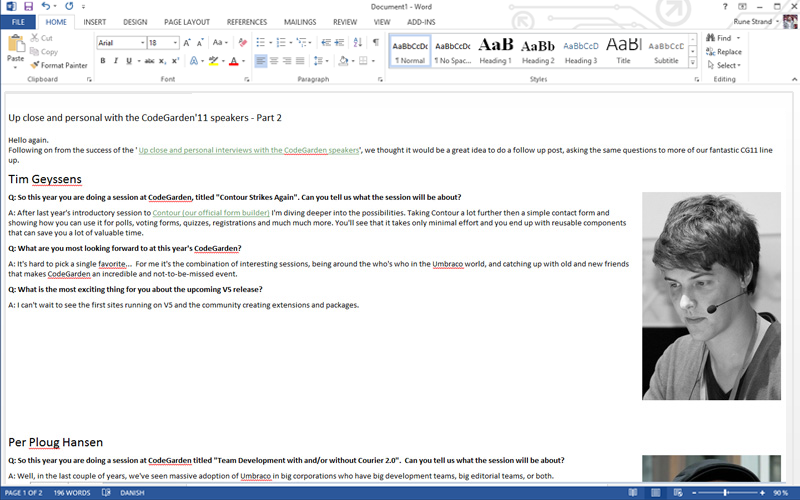
Task: Collapse the ribbon with the chevron
Action: point(794,79)
